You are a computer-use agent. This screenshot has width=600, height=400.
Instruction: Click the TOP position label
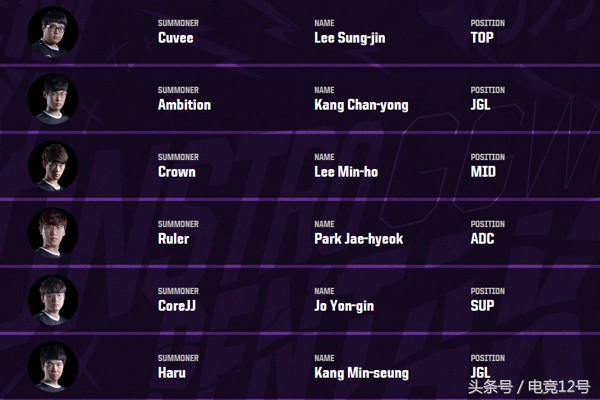483,38
